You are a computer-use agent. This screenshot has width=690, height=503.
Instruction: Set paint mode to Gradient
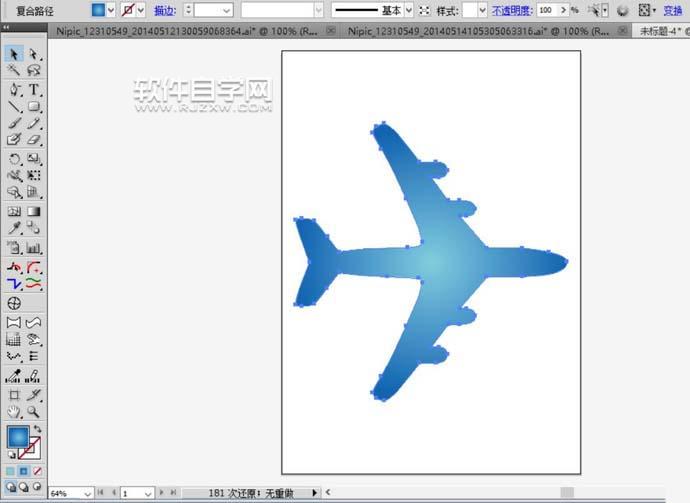click(24, 471)
